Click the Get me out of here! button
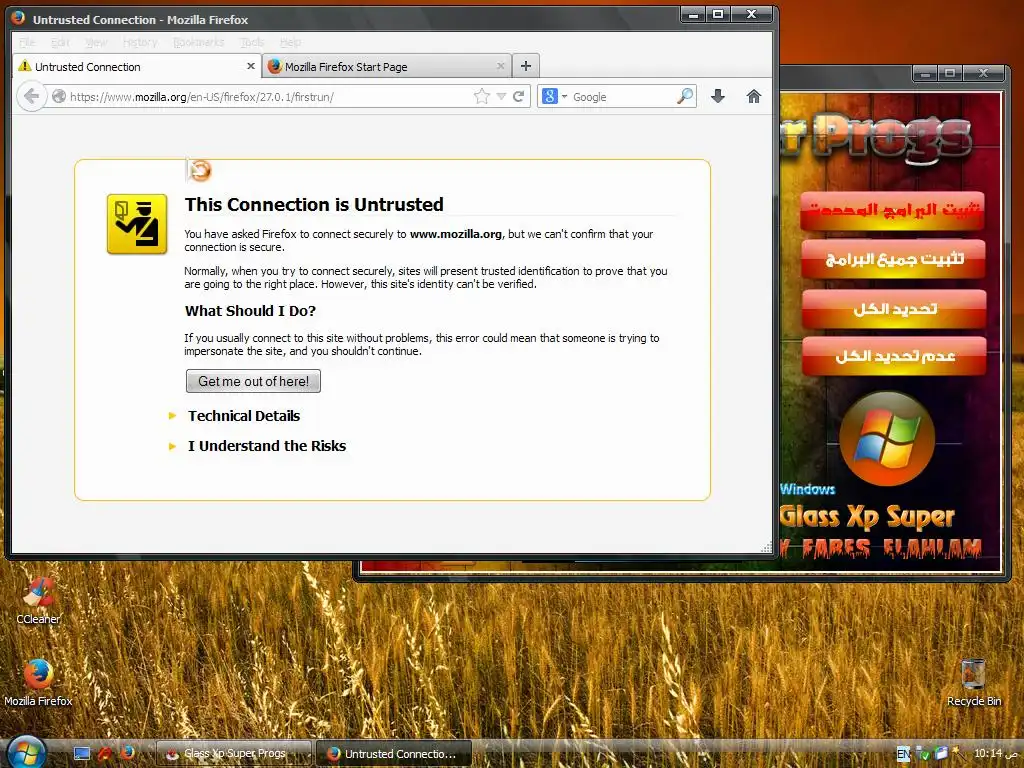This screenshot has height=768, width=1024. [253, 381]
